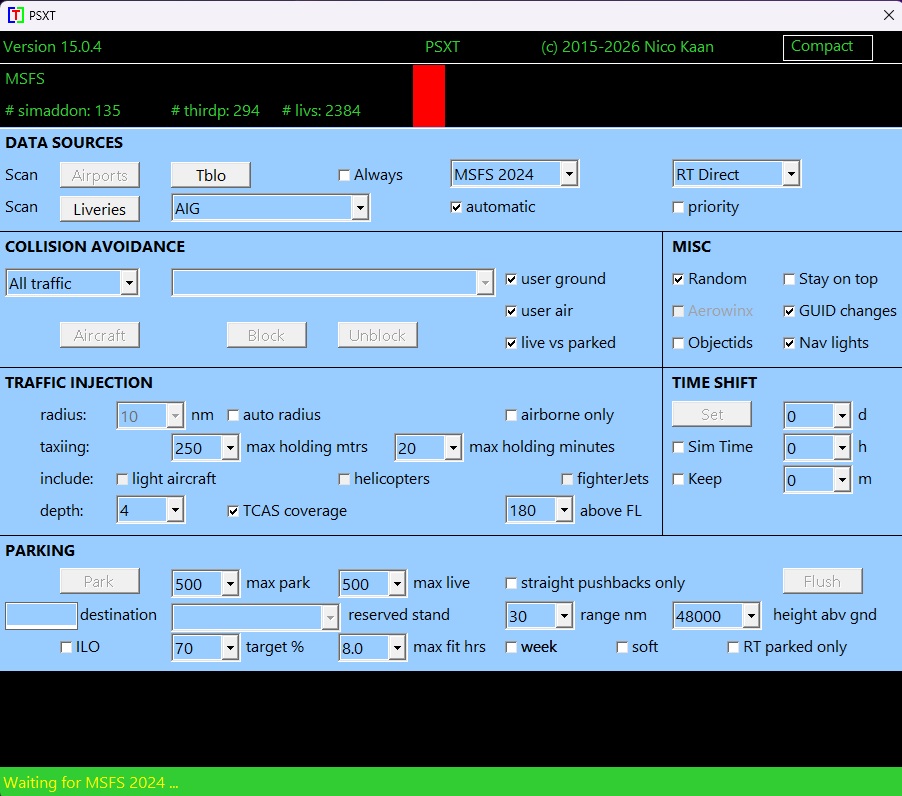The image size is (902, 796).
Task: Enable Stay on top checkbox
Action: coord(789,280)
